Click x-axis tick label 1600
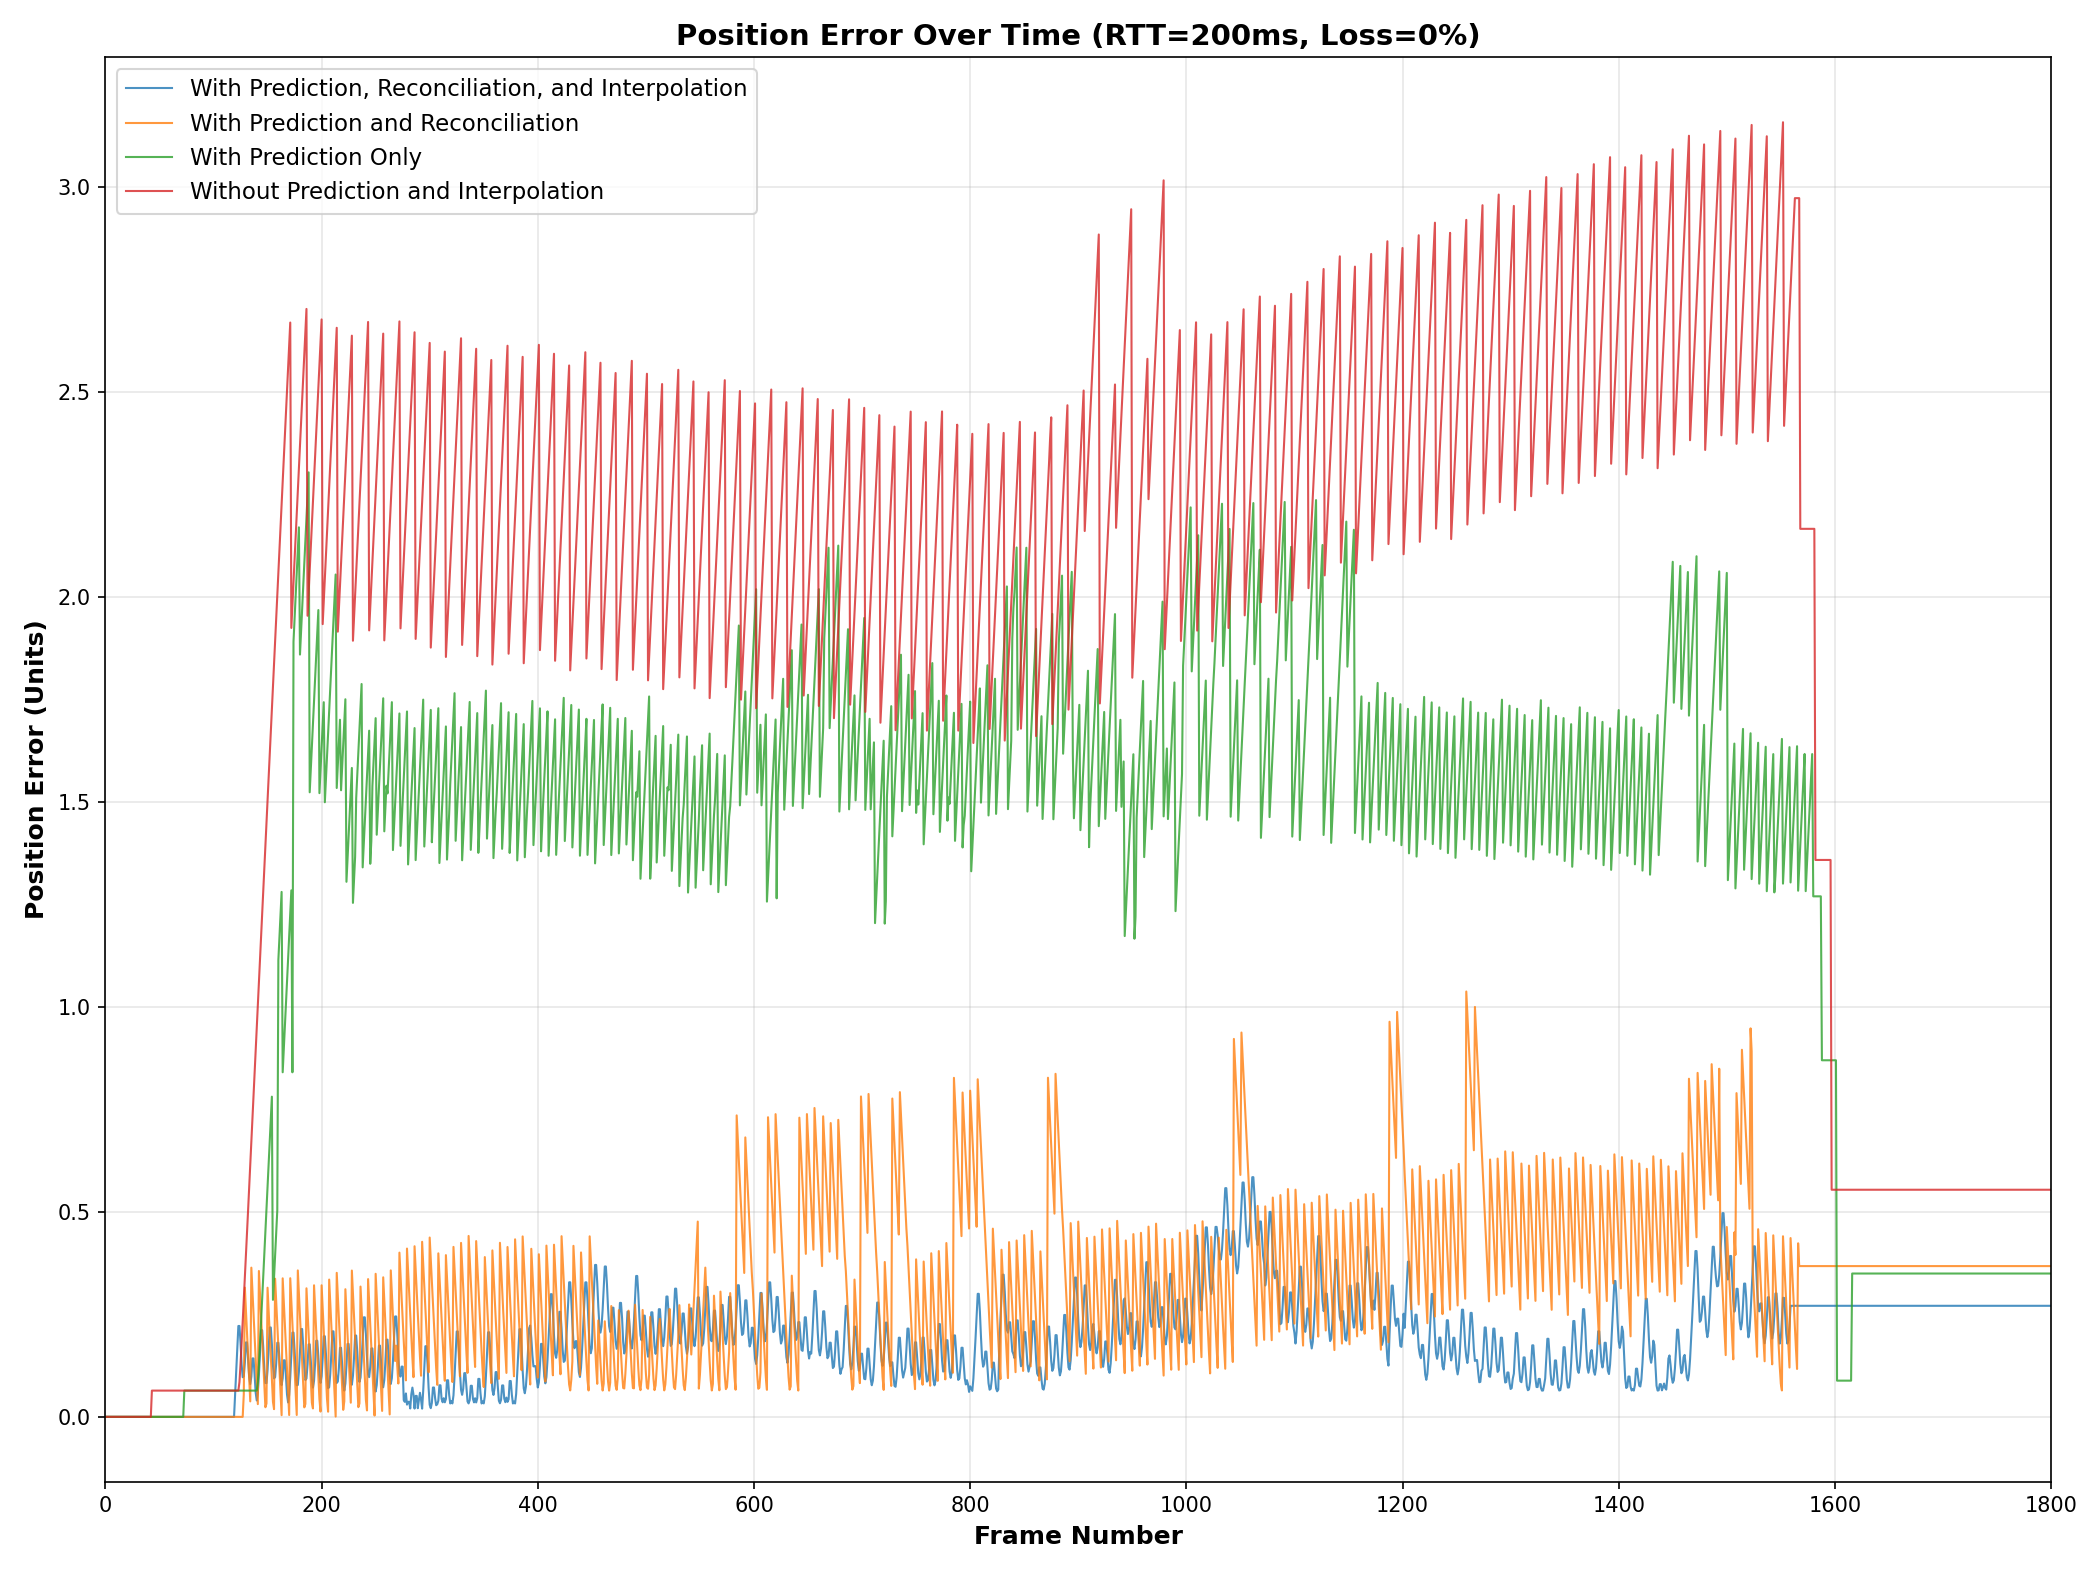This screenshot has height=1575, width=2100. click(x=1834, y=1503)
